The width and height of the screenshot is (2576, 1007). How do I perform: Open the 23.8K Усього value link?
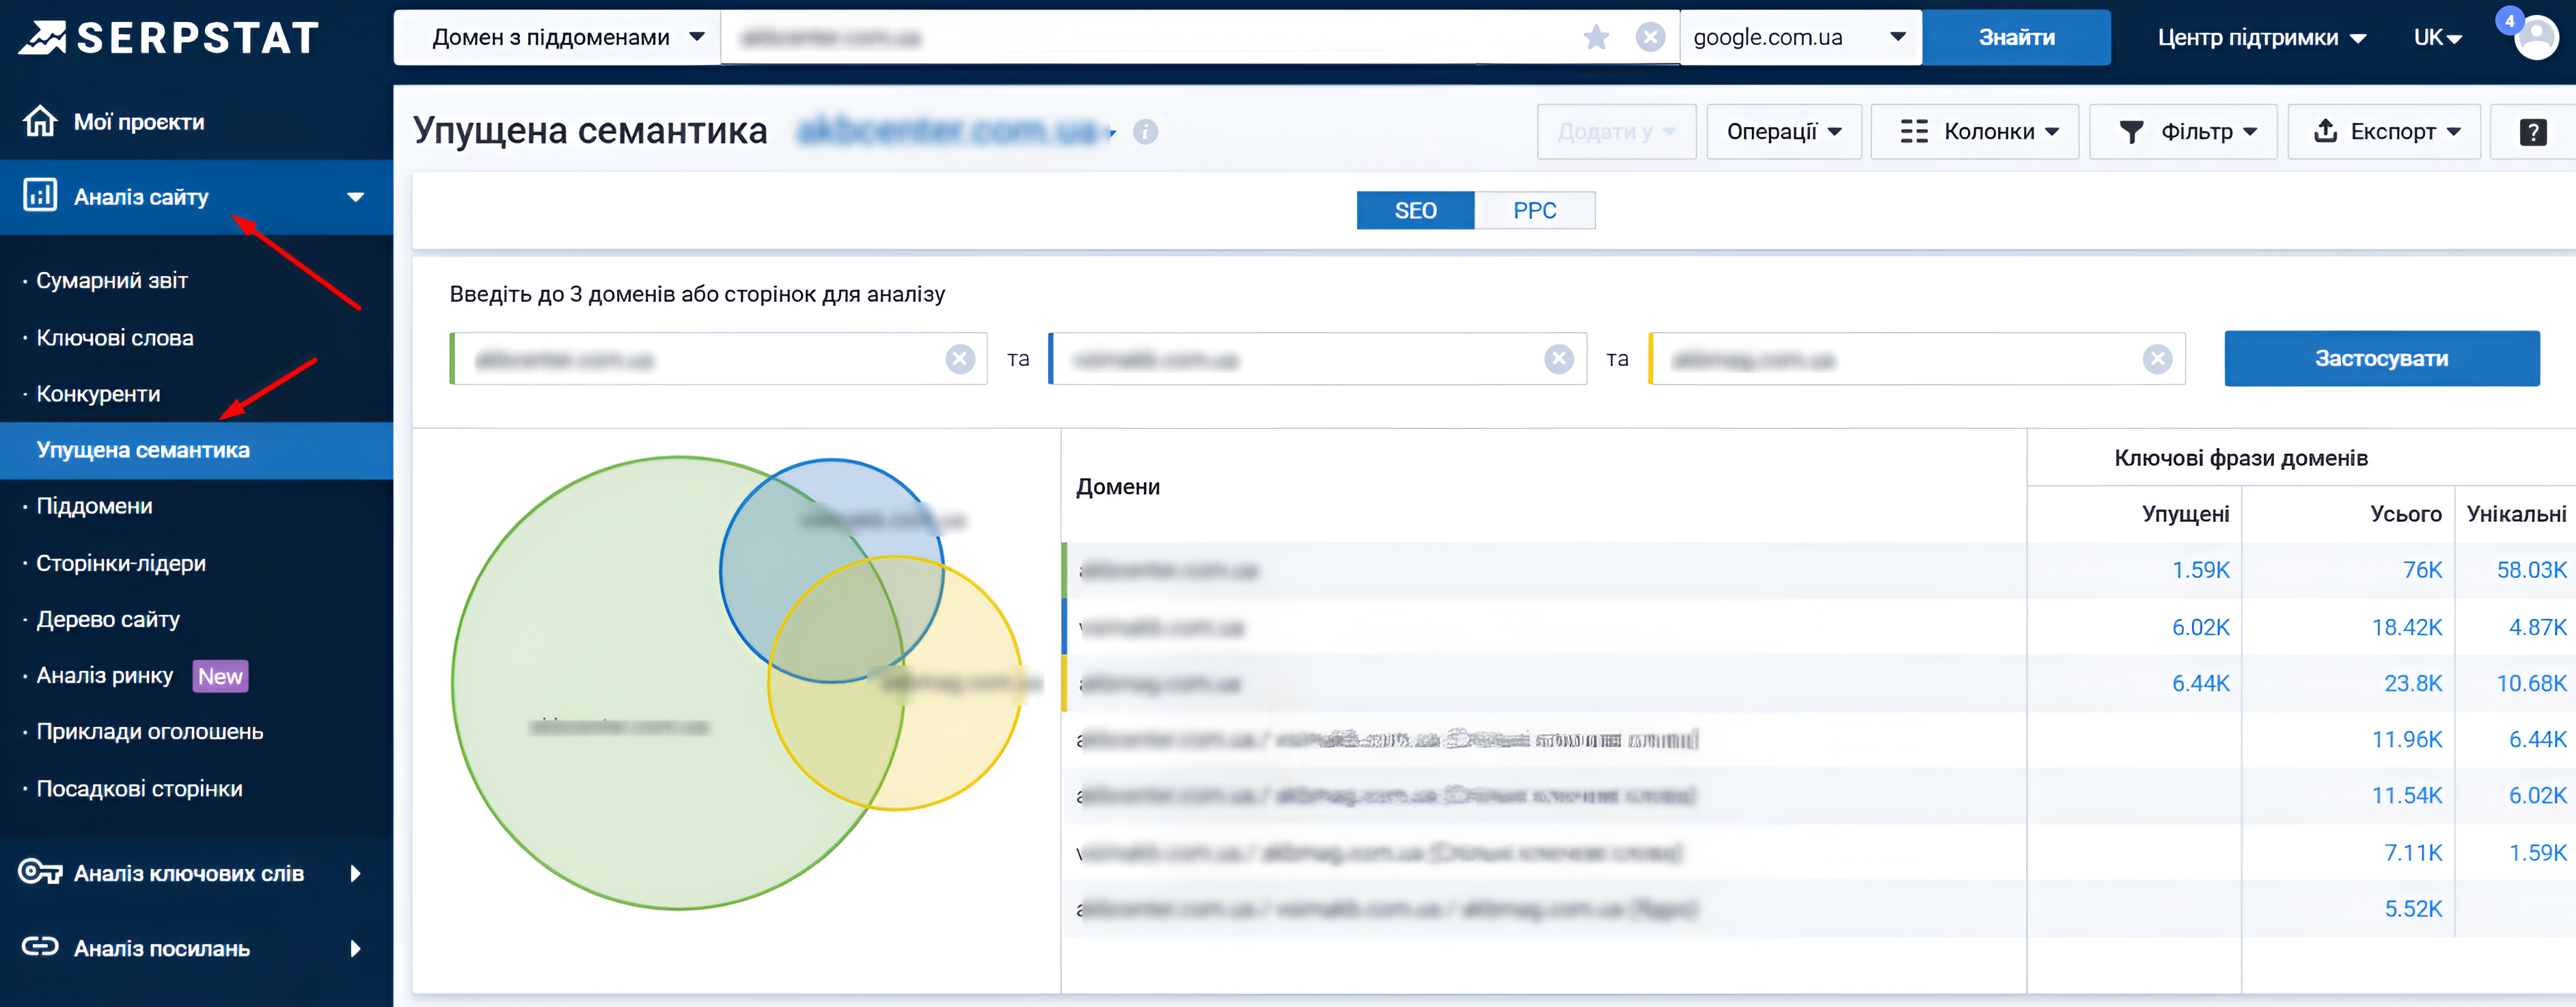[2413, 683]
